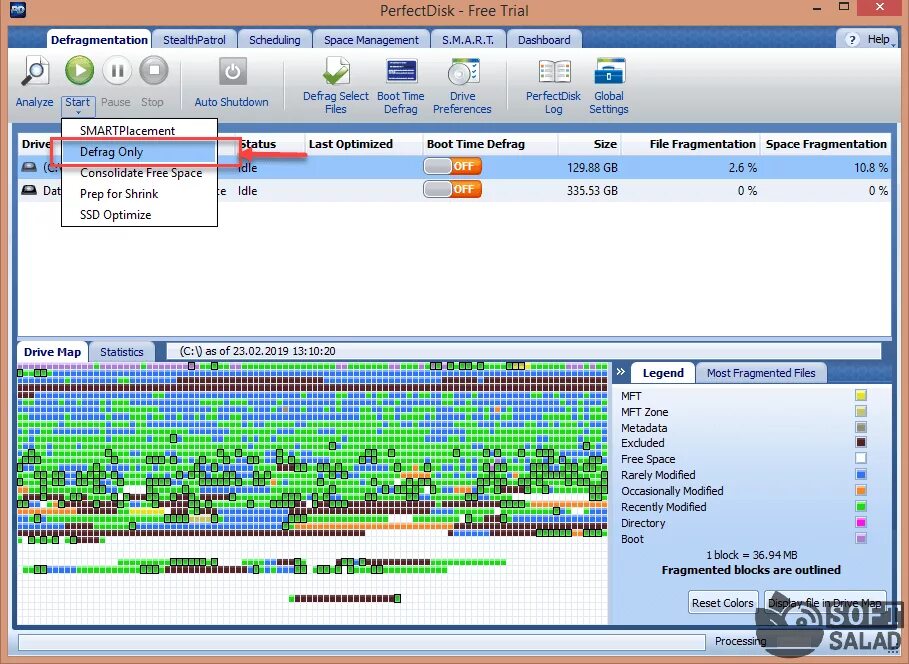
Task: Click the Rarely Modified blue swatch
Action: pos(861,474)
